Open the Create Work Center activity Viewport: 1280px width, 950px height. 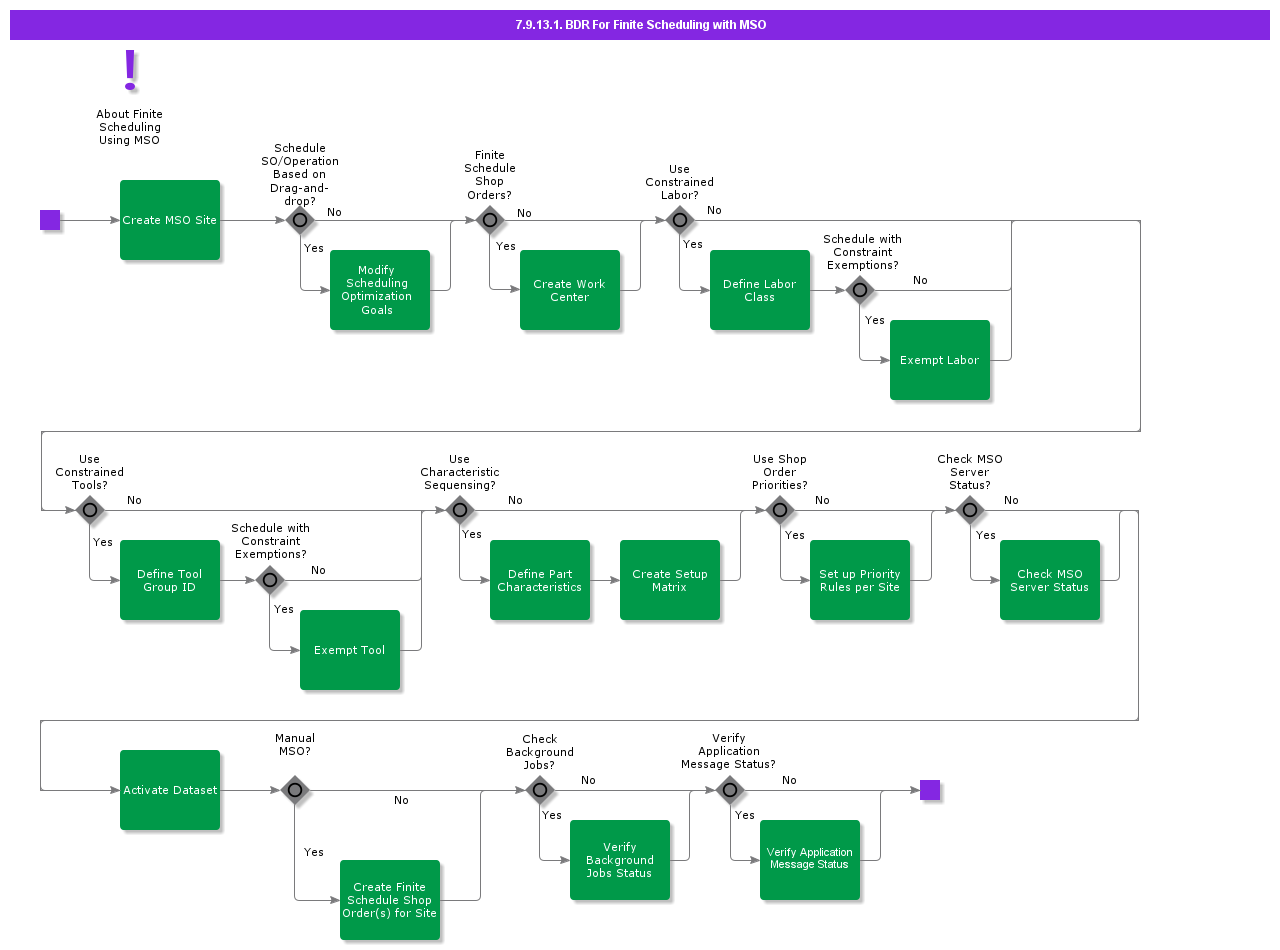click(x=570, y=290)
